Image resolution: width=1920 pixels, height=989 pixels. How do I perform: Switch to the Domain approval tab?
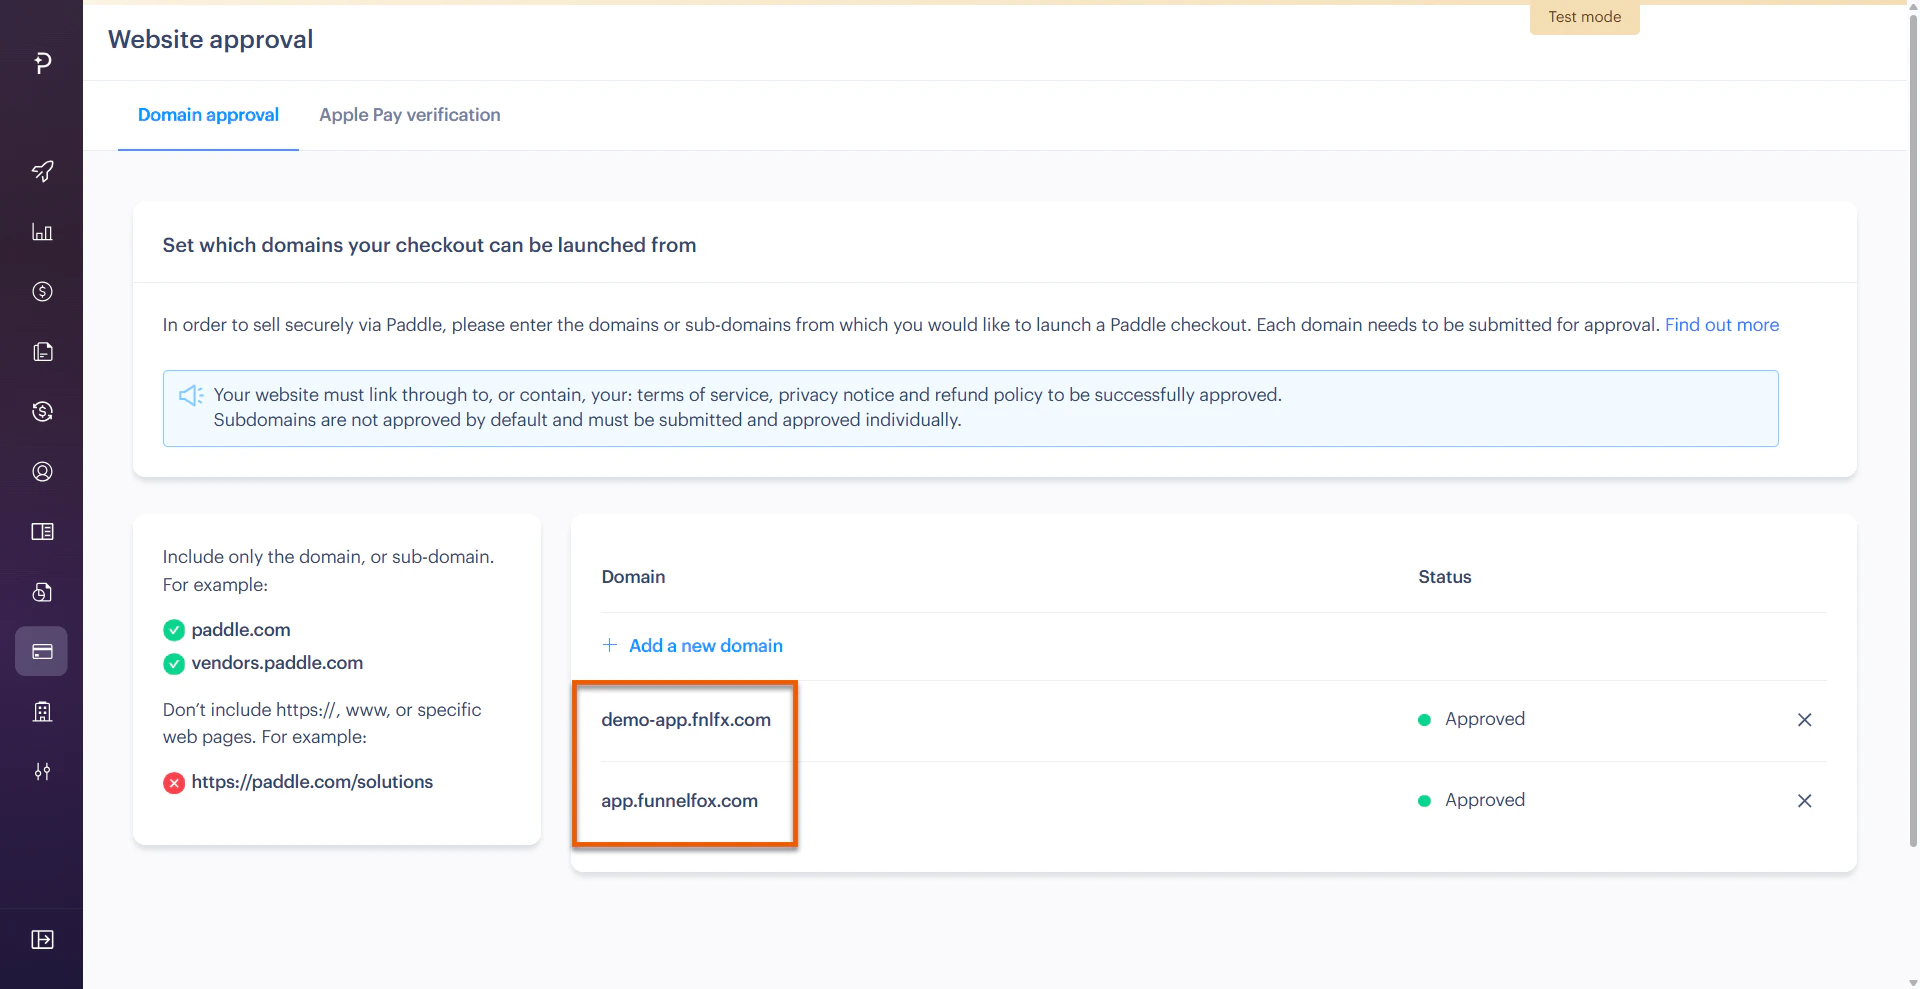(x=208, y=115)
